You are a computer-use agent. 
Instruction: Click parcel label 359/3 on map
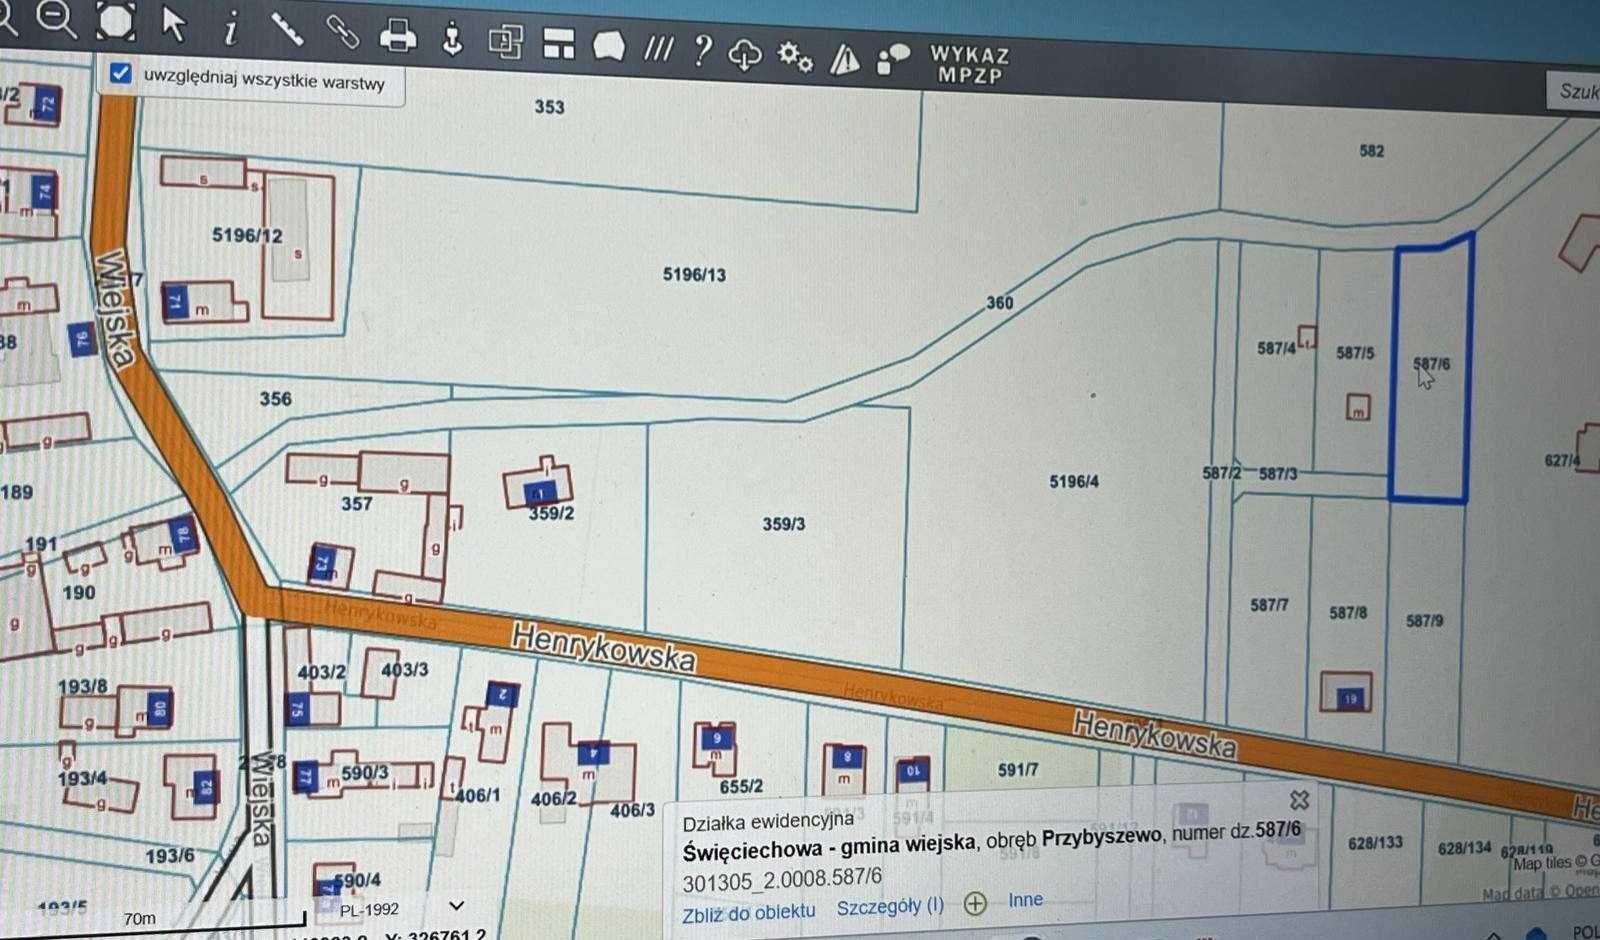tap(783, 524)
